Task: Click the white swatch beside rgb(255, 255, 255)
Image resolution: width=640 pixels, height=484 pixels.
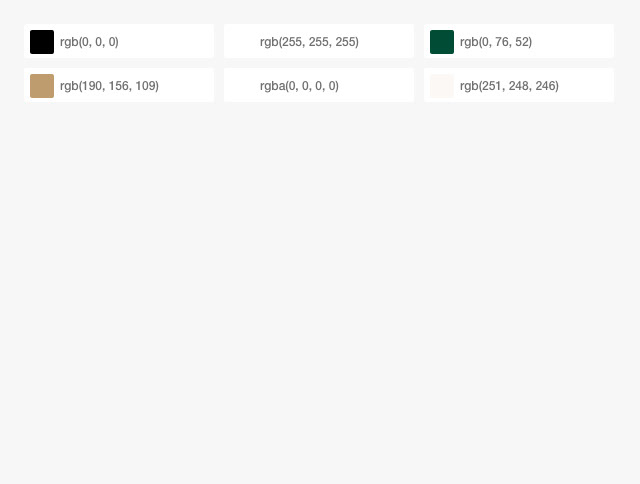Action: pos(242,42)
